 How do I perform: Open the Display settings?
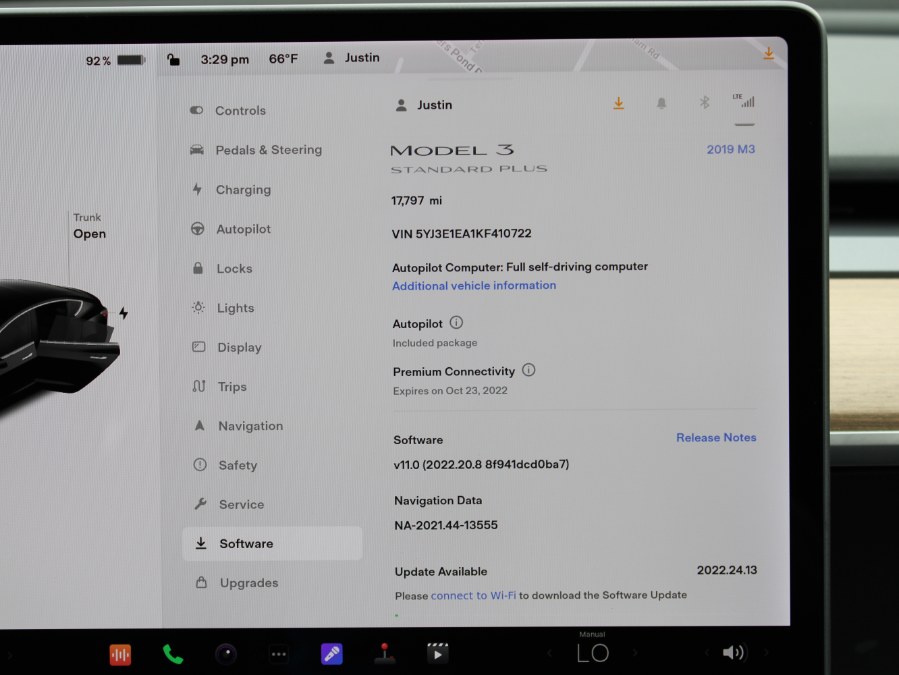(x=227, y=347)
